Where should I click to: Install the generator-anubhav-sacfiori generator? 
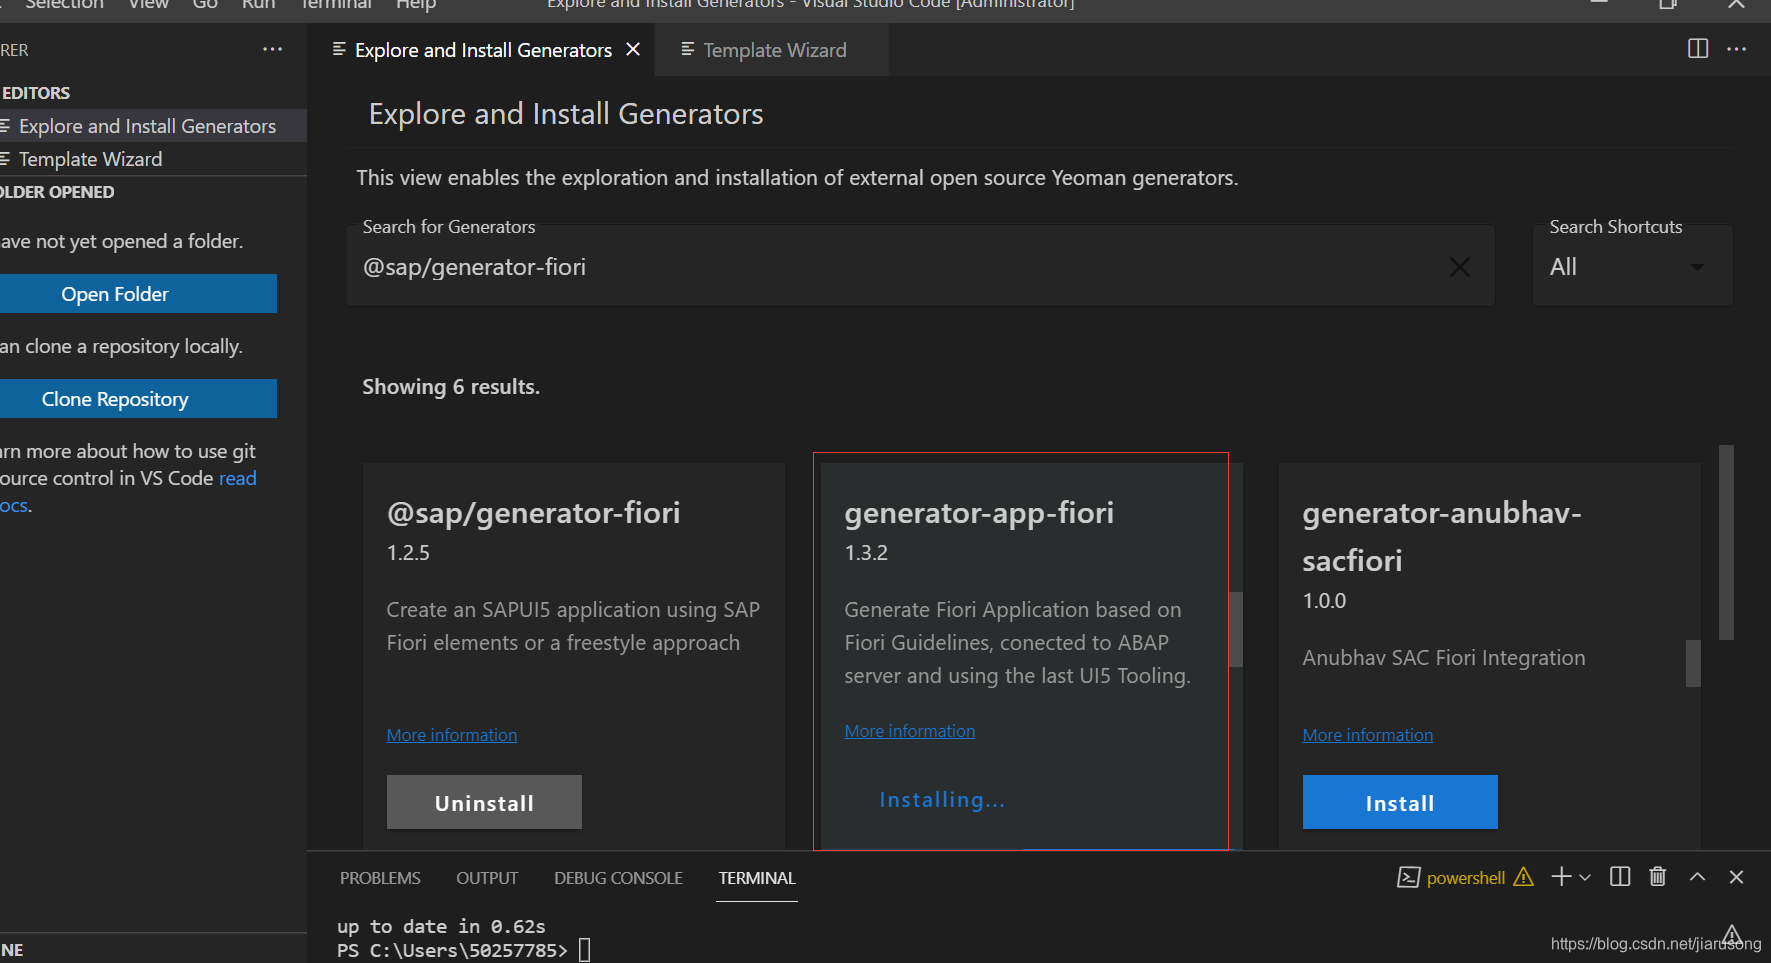(x=1400, y=802)
